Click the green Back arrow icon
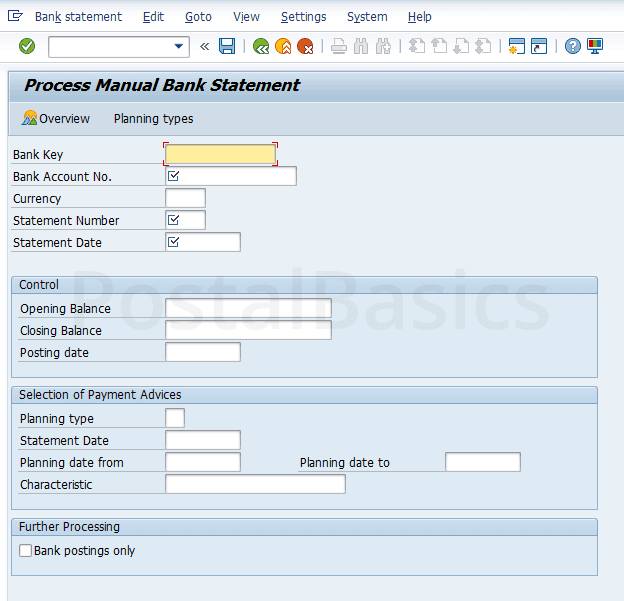The width and height of the screenshot is (624, 601). coord(261,46)
